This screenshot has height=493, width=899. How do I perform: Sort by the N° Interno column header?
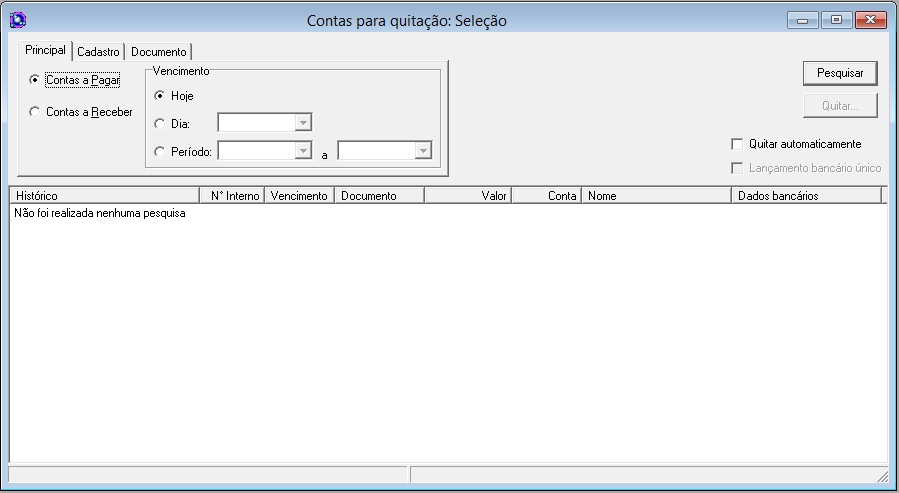(x=232, y=195)
